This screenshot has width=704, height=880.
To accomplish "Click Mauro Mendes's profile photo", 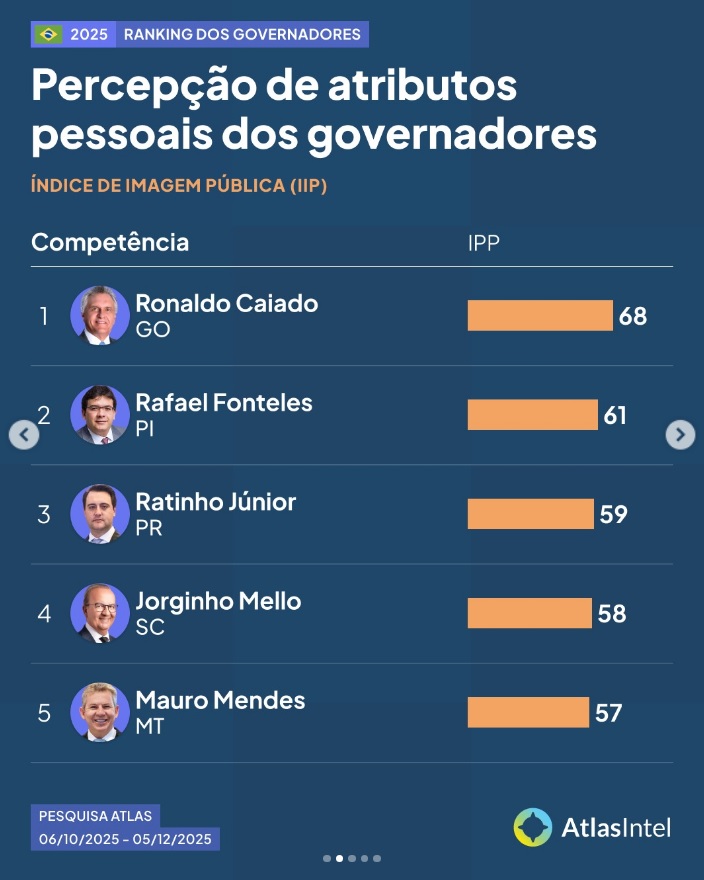I will [100, 712].
